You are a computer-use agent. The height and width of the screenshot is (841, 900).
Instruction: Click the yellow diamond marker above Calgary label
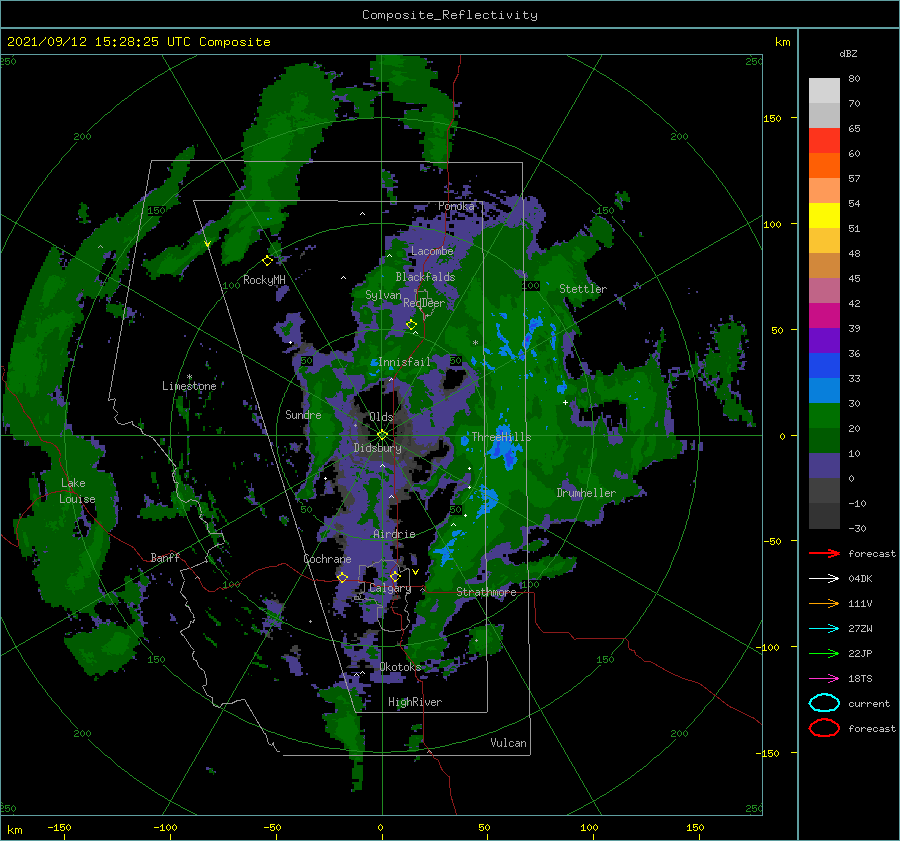pyautogui.click(x=395, y=576)
